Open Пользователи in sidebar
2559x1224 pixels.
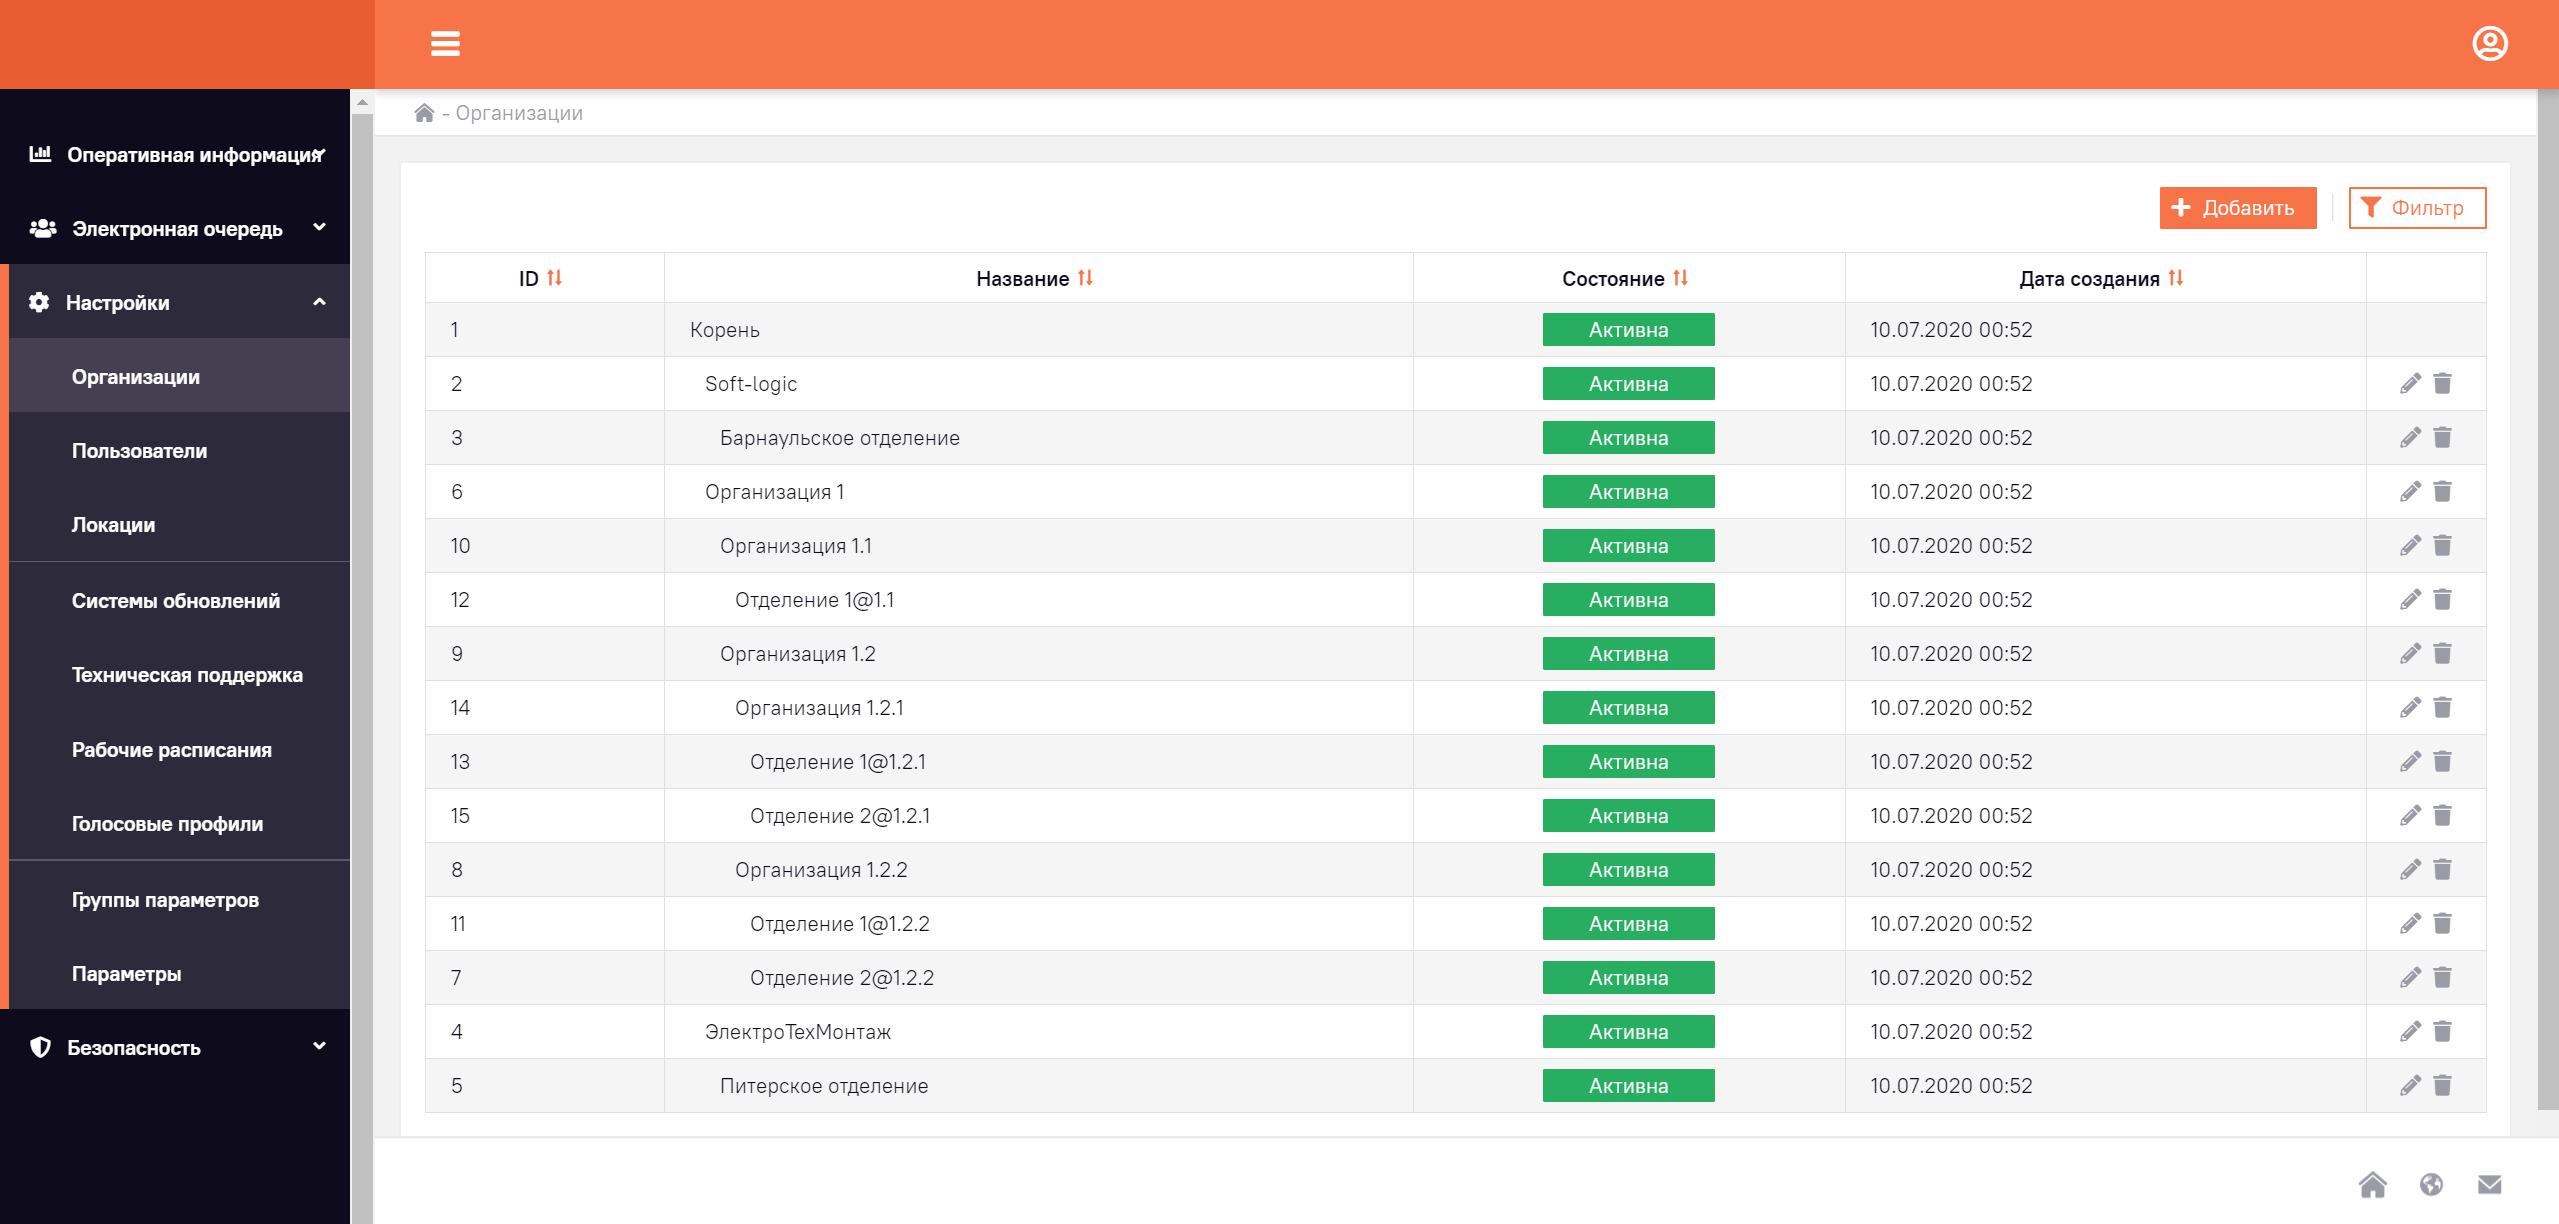tap(179, 451)
